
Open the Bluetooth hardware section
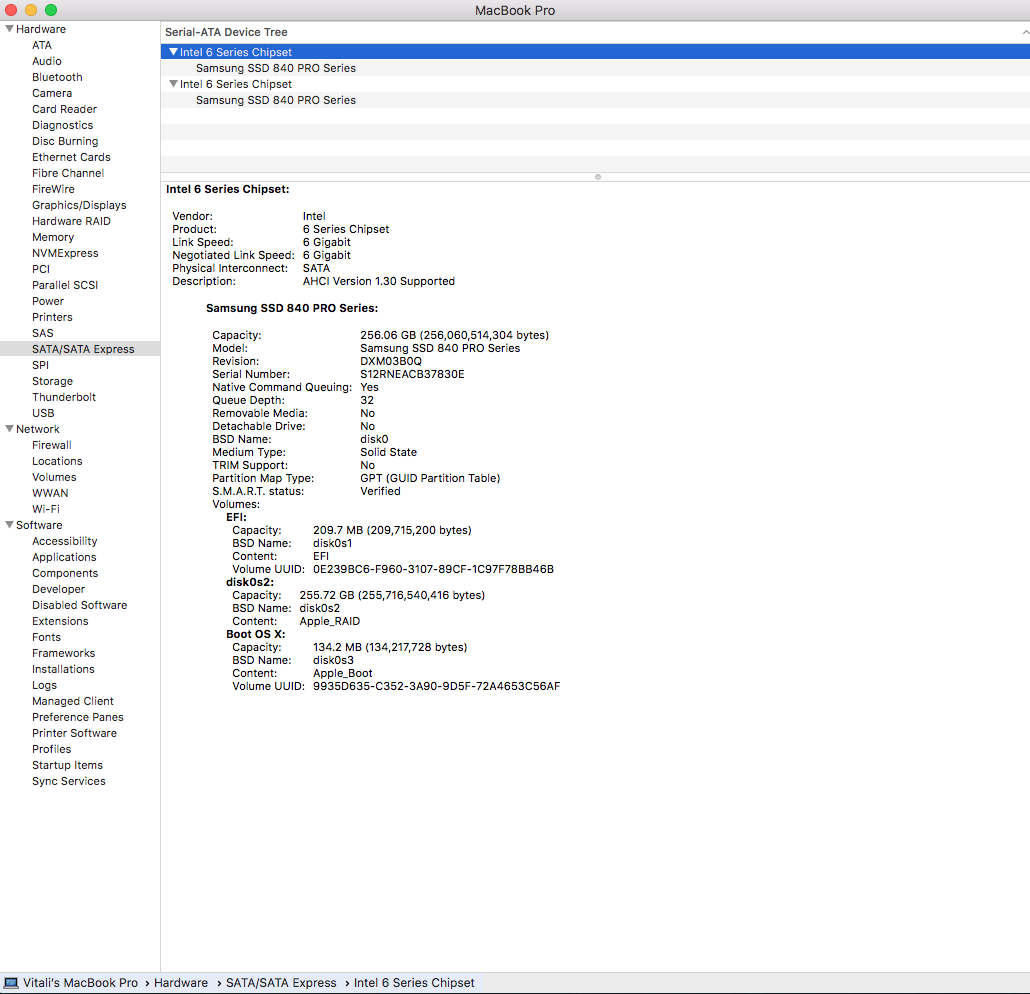click(57, 77)
